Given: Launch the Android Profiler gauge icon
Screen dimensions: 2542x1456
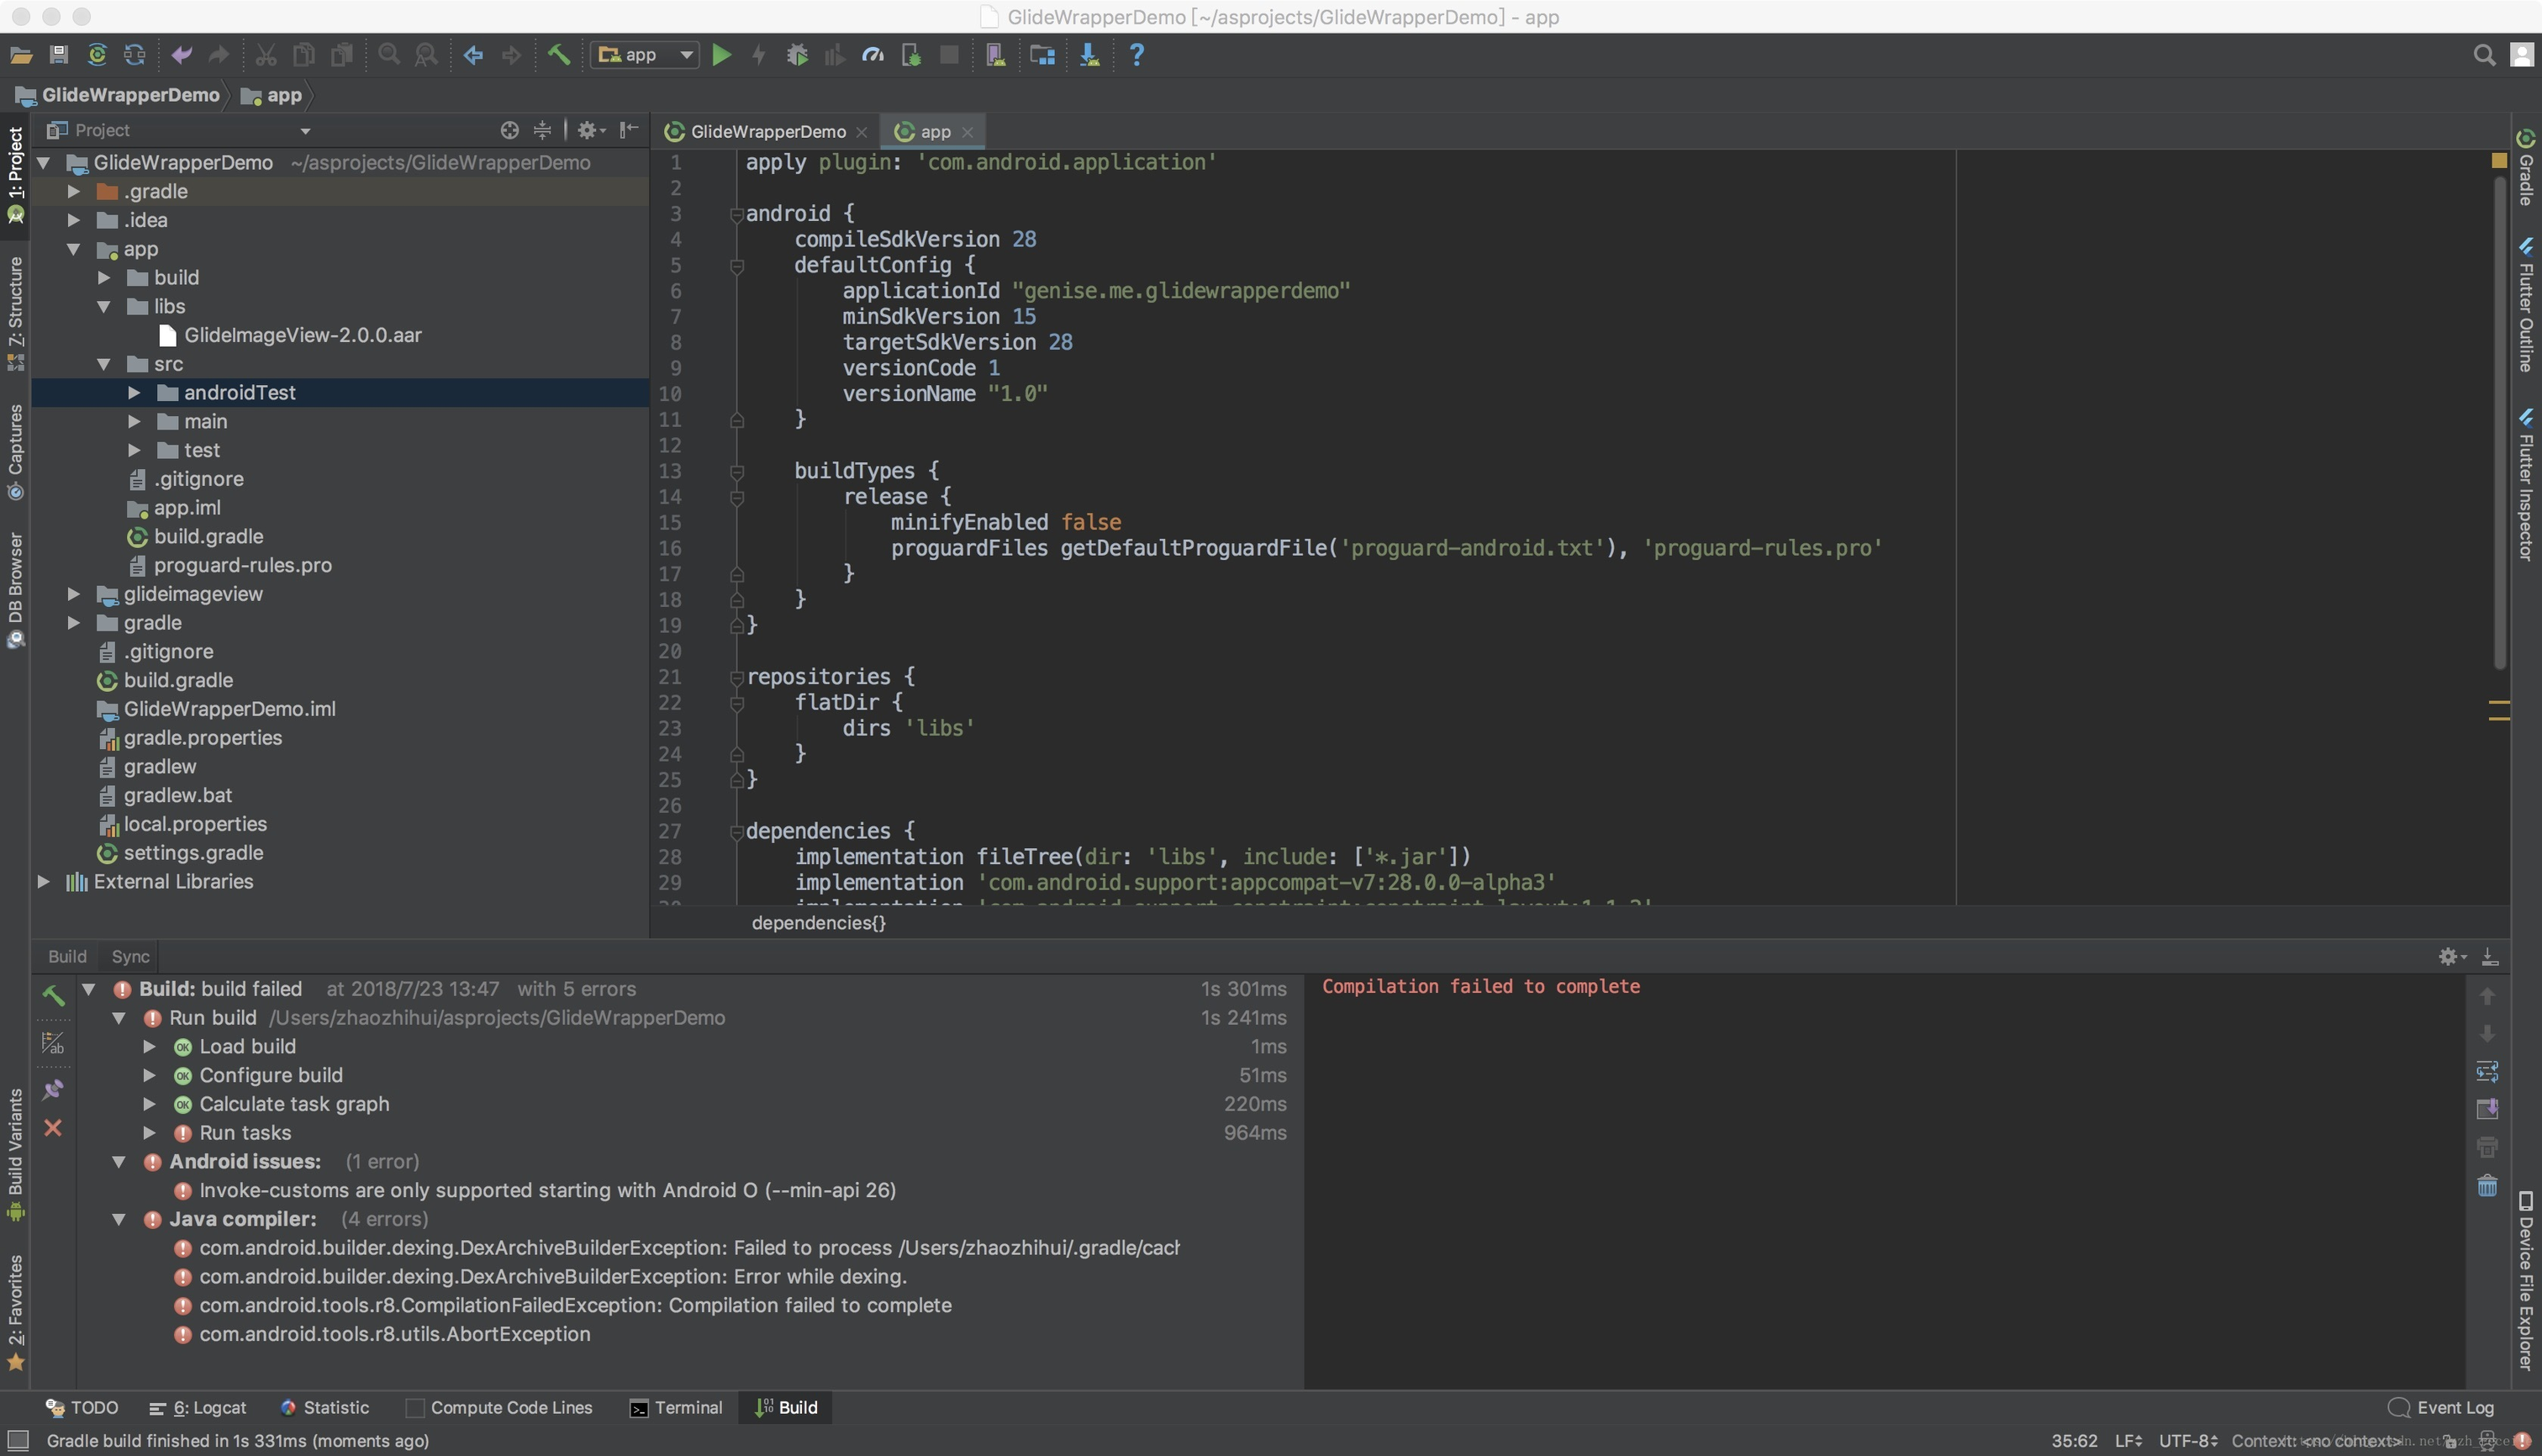Looking at the screenshot, I should pos(873,55).
